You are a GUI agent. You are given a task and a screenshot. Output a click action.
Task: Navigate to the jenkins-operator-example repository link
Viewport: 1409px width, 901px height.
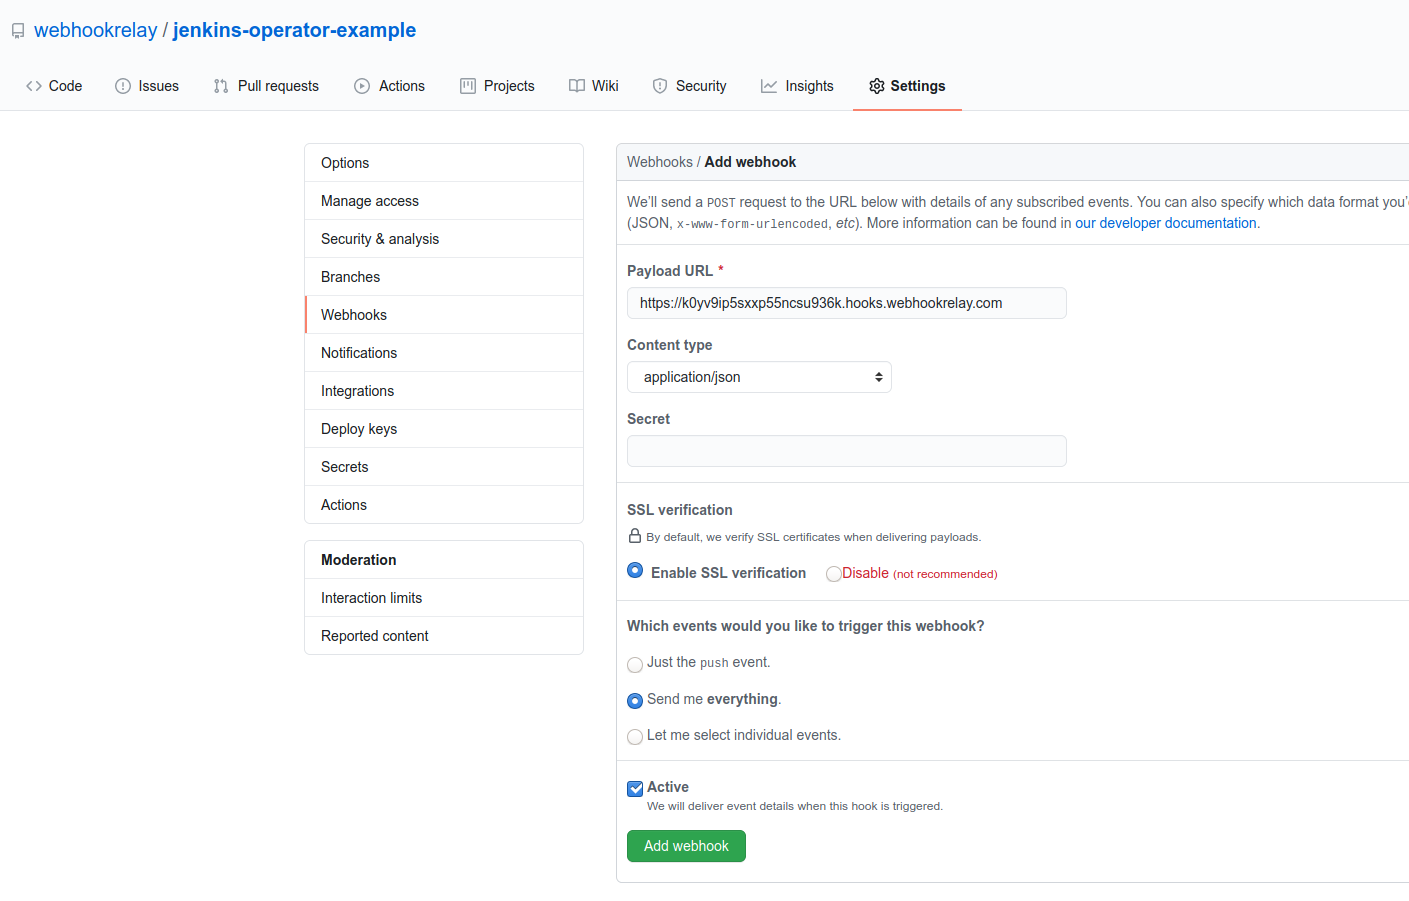294,30
